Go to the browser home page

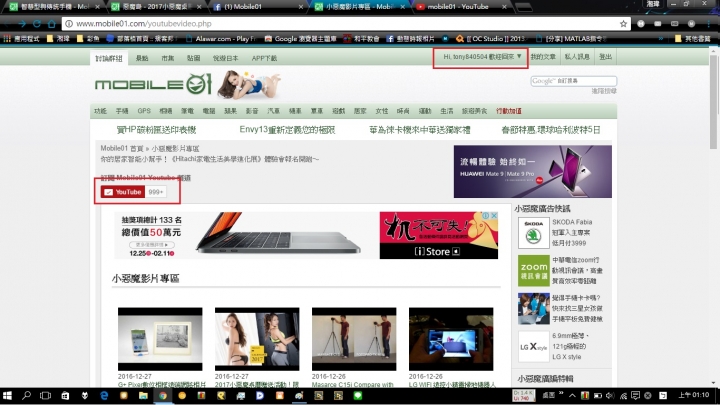click(51, 23)
